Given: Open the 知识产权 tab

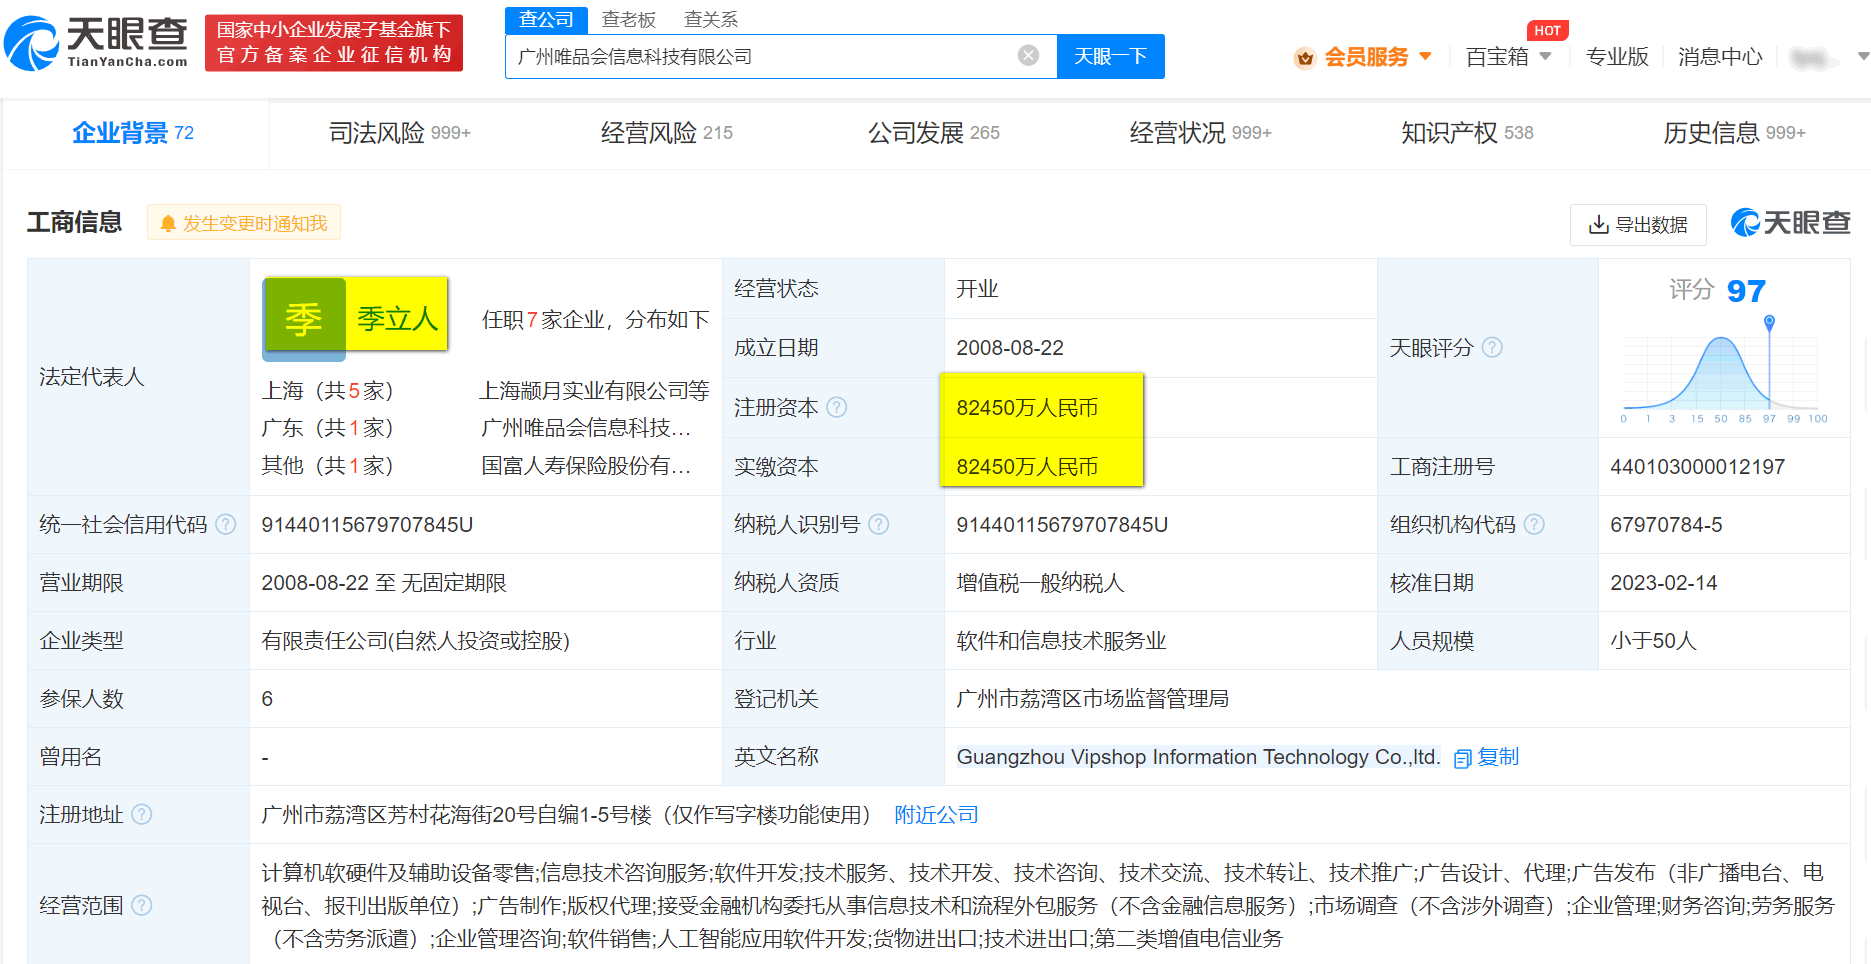Looking at the screenshot, I should [x=1467, y=132].
